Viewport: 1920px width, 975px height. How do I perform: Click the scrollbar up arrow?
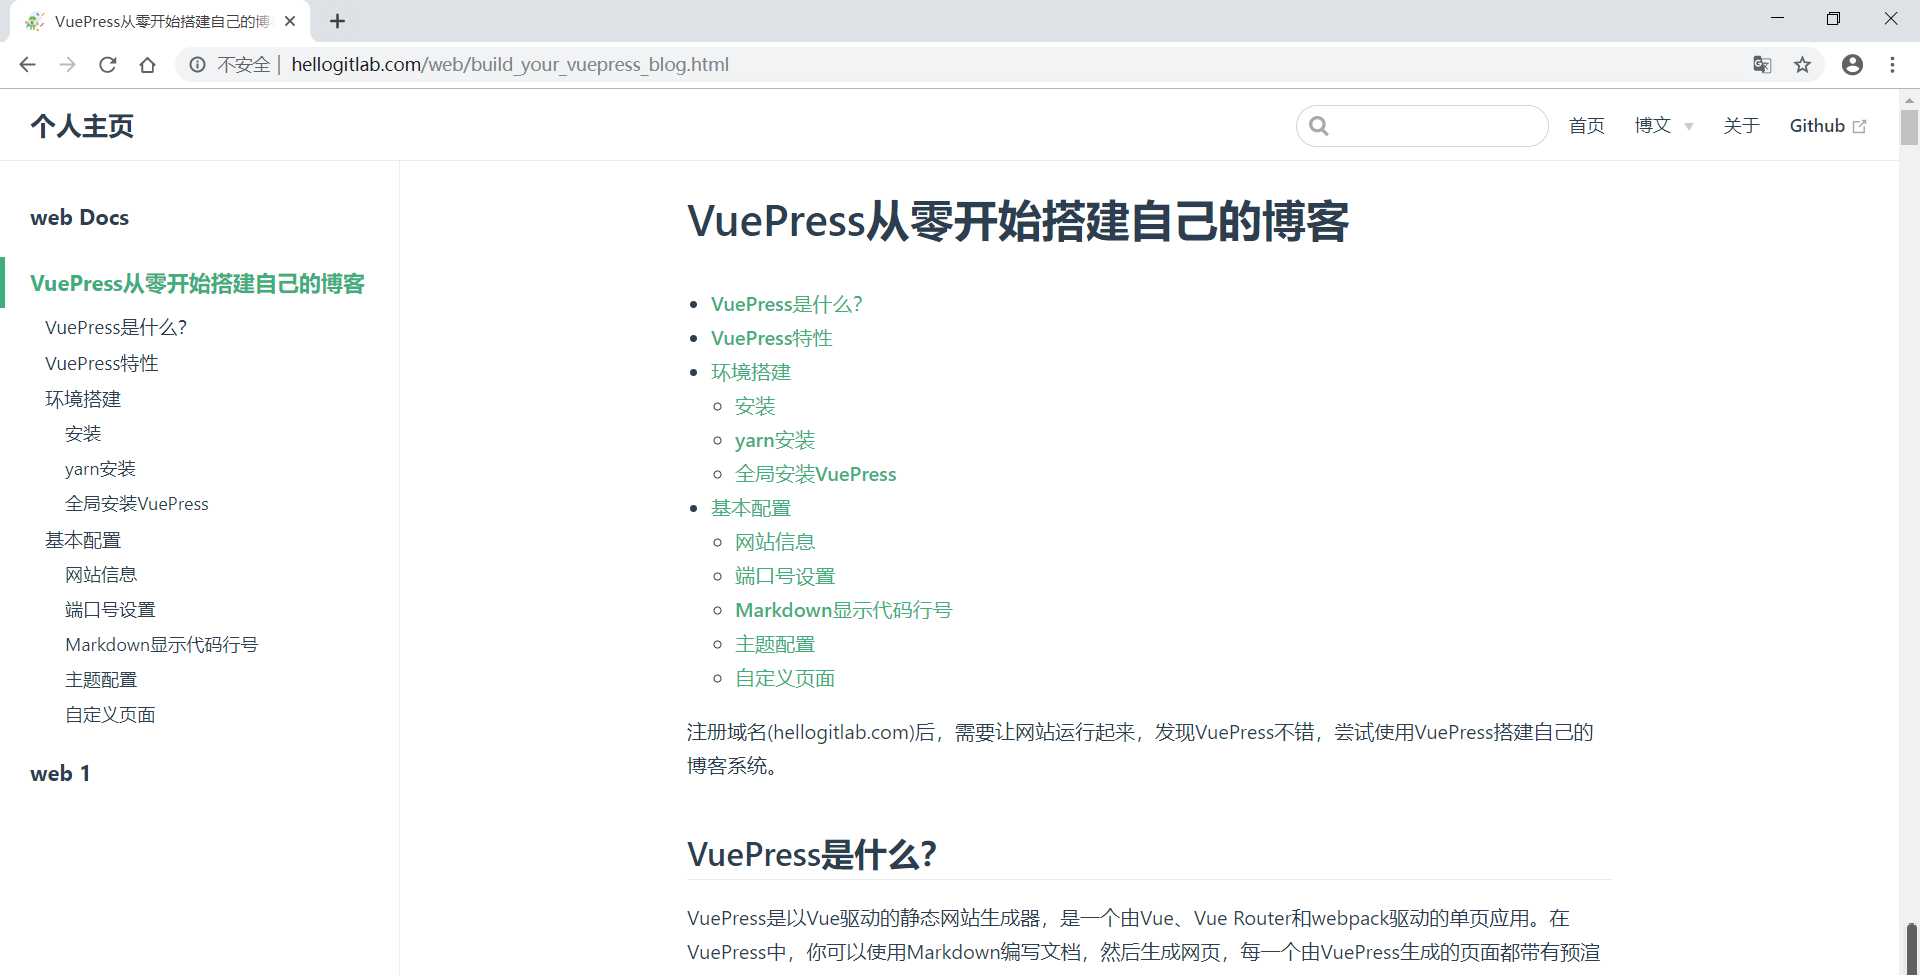pyautogui.click(x=1909, y=99)
